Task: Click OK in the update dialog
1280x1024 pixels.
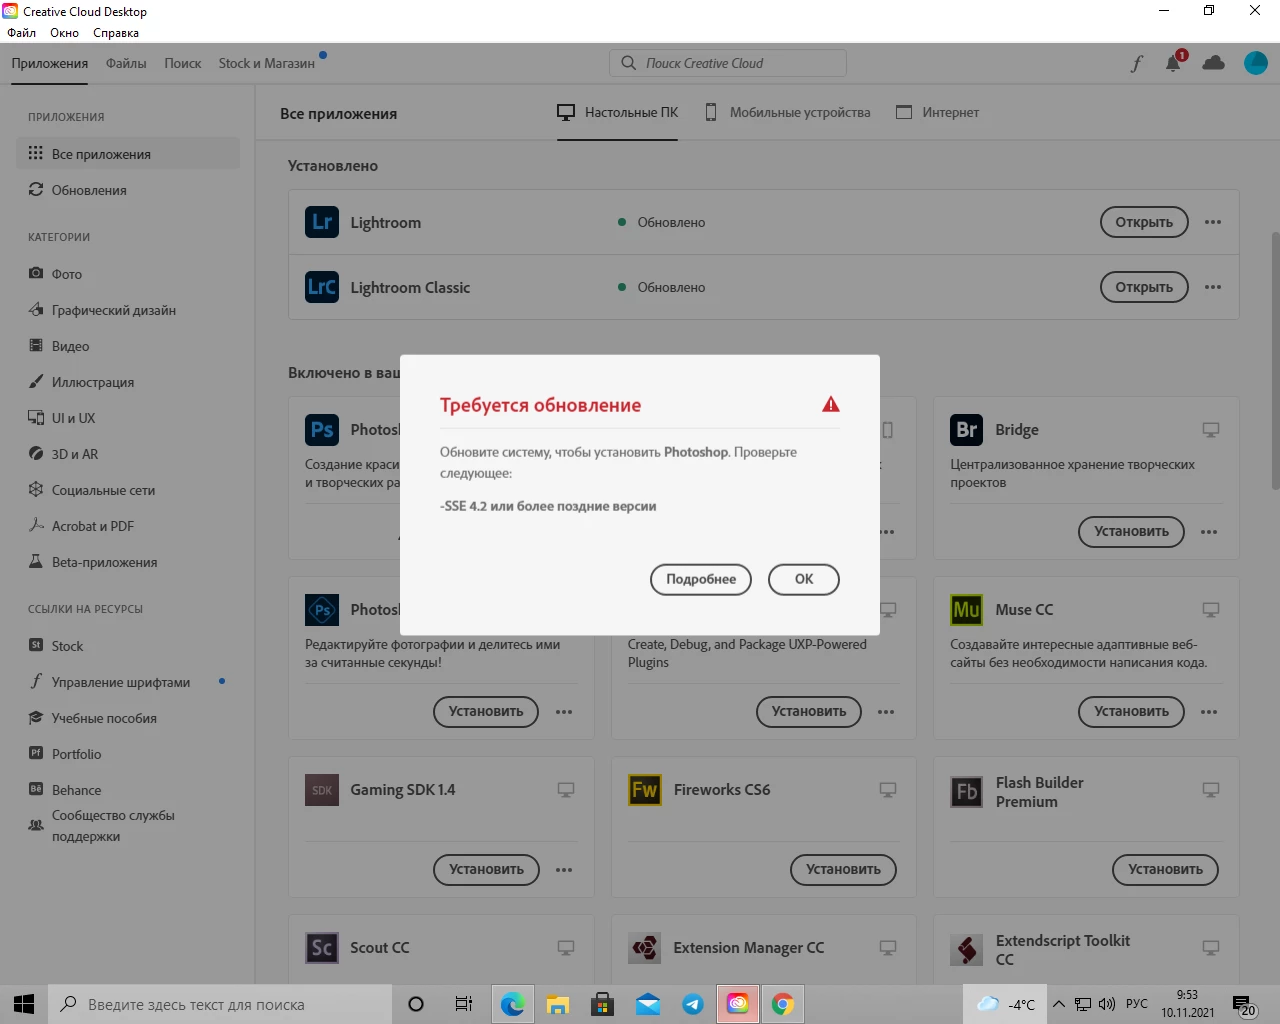Action: click(804, 579)
